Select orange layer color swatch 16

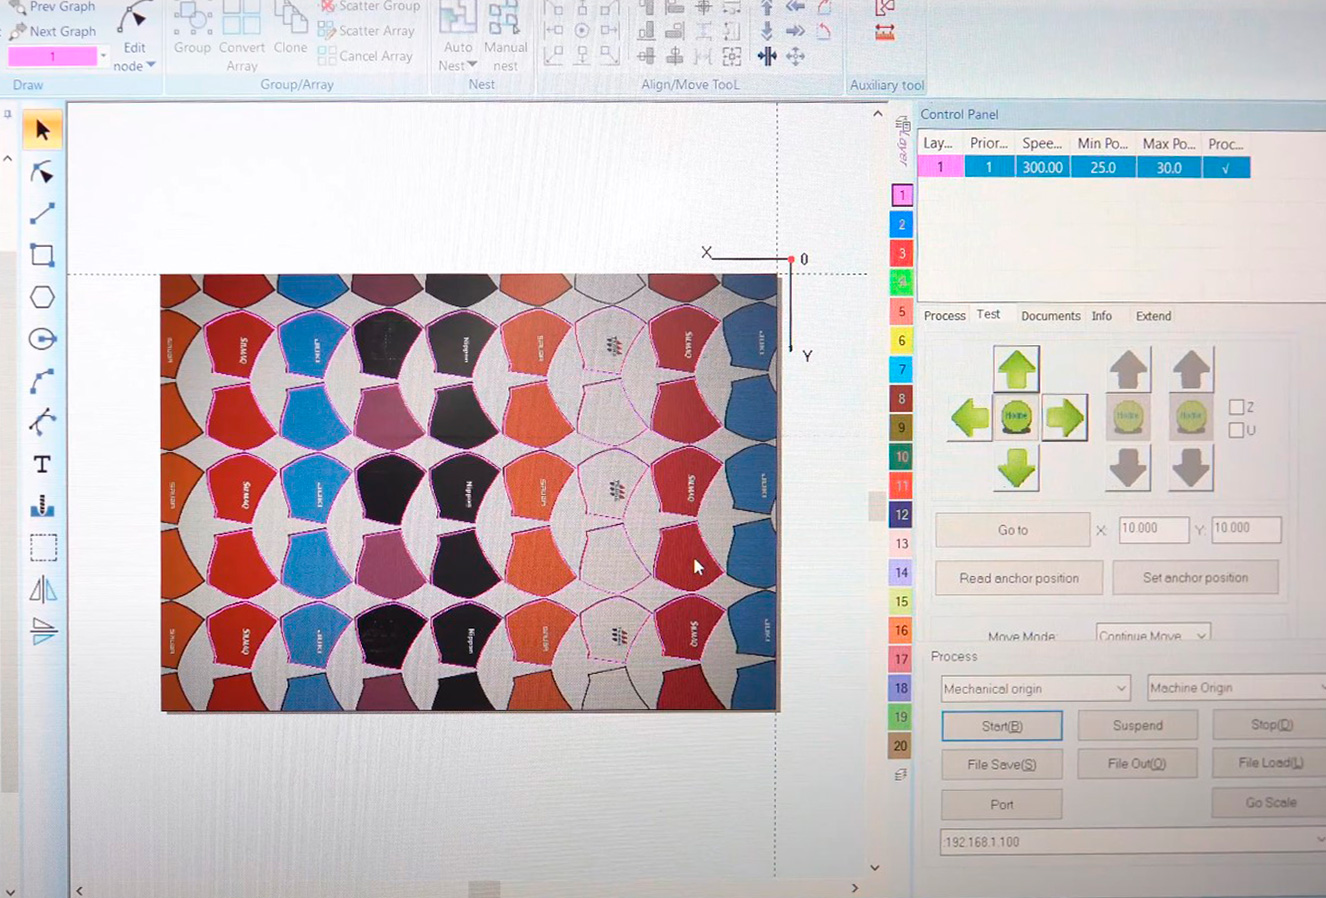[x=901, y=631]
